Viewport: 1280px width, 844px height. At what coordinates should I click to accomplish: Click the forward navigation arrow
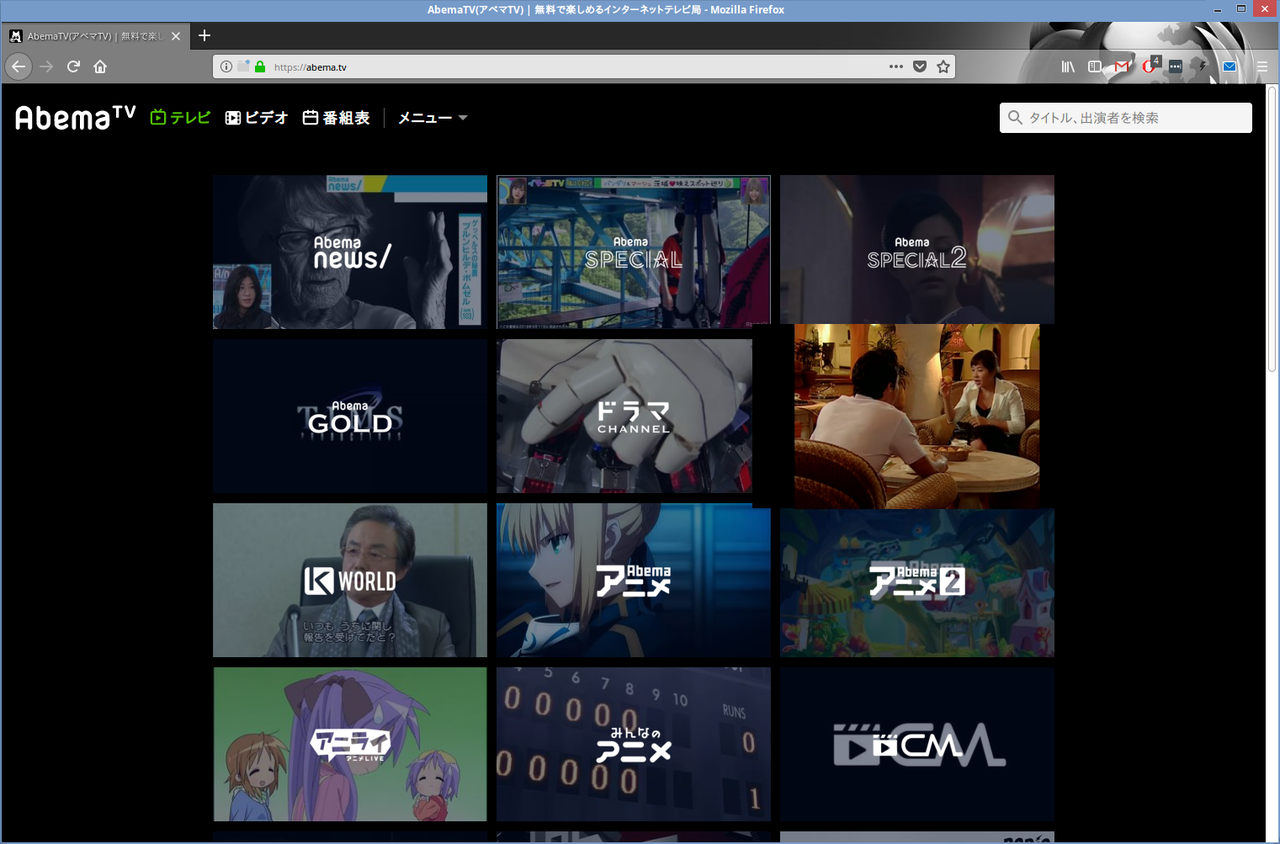(46, 67)
